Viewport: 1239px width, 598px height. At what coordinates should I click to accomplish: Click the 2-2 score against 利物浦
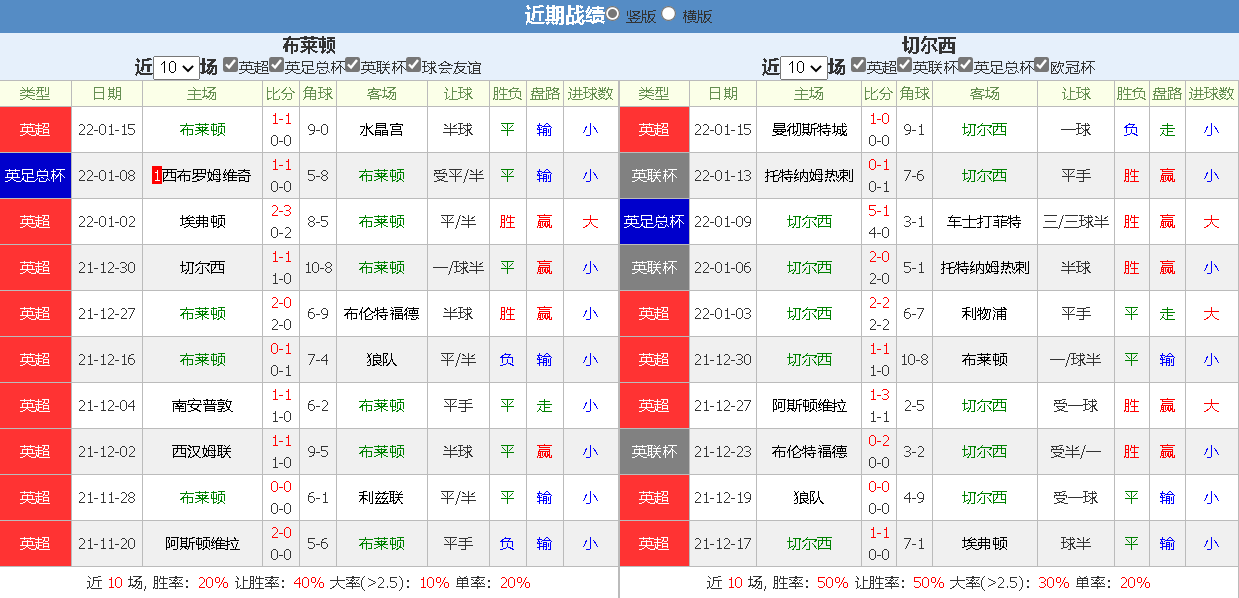tap(879, 302)
